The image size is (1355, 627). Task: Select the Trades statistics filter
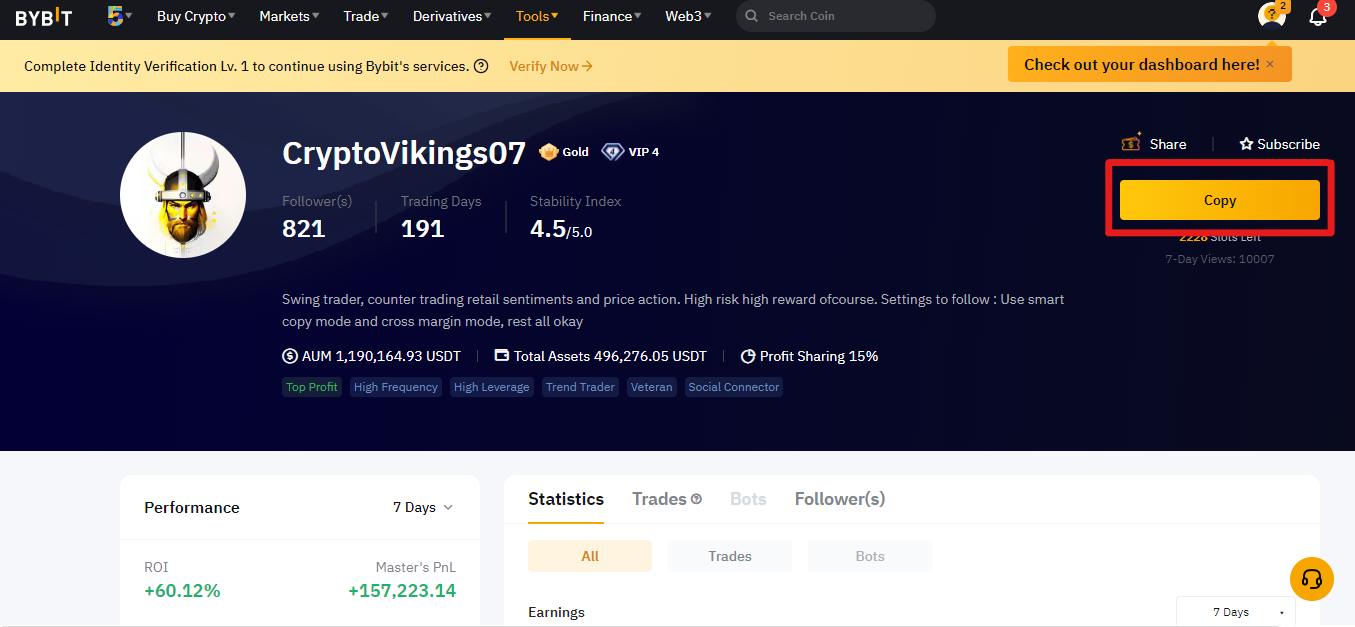730,556
